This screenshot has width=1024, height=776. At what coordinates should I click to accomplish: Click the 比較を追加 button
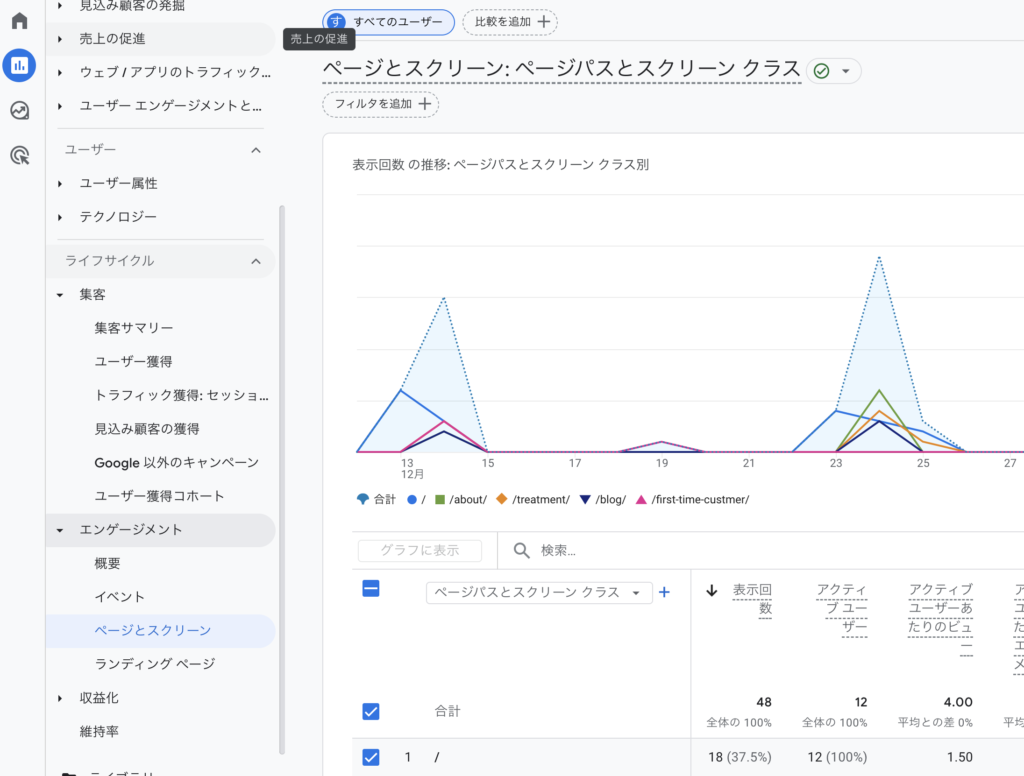coord(510,22)
